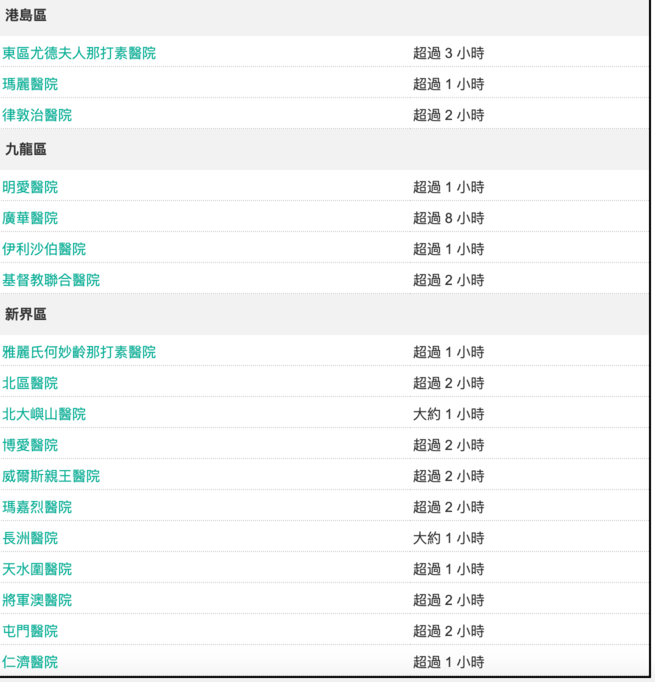Open 博愛醫院 hospital page

(30, 445)
